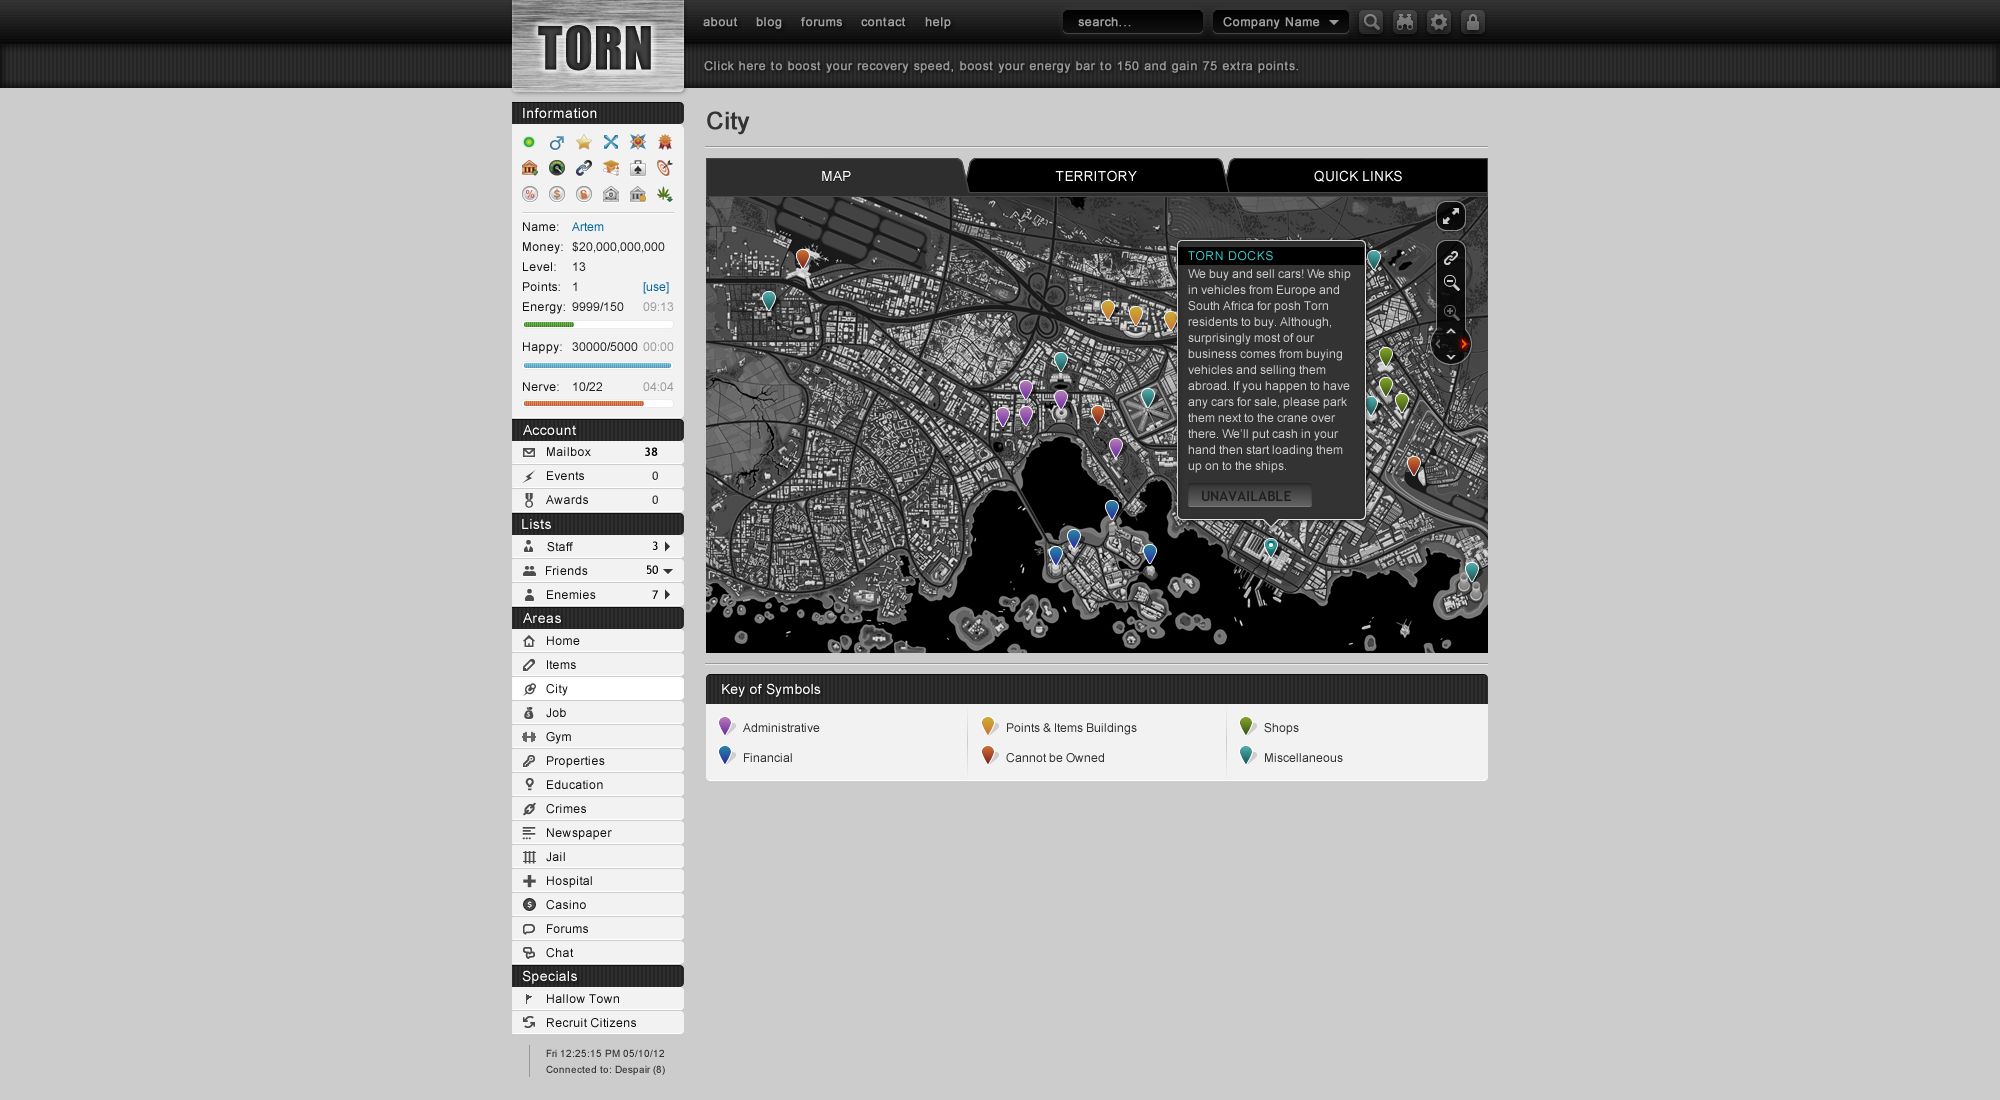2000x1100 pixels.
Task: Click the spade briefcase icon
Action: [638, 168]
